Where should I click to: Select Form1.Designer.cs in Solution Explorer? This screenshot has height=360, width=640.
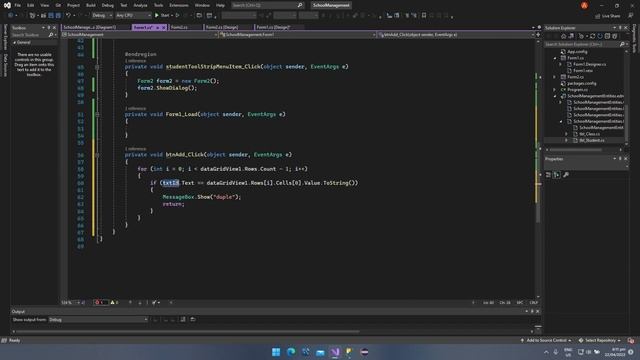coord(589,64)
